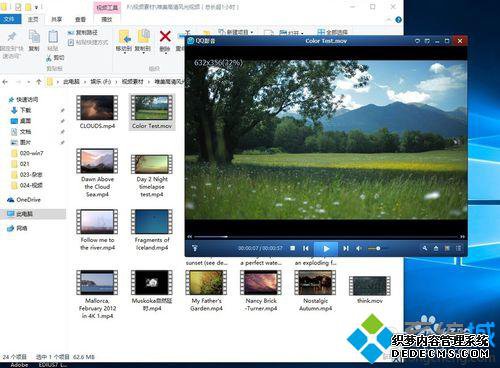Switch to the 主页 ribbon tab
500x368 pixels.
33,19
